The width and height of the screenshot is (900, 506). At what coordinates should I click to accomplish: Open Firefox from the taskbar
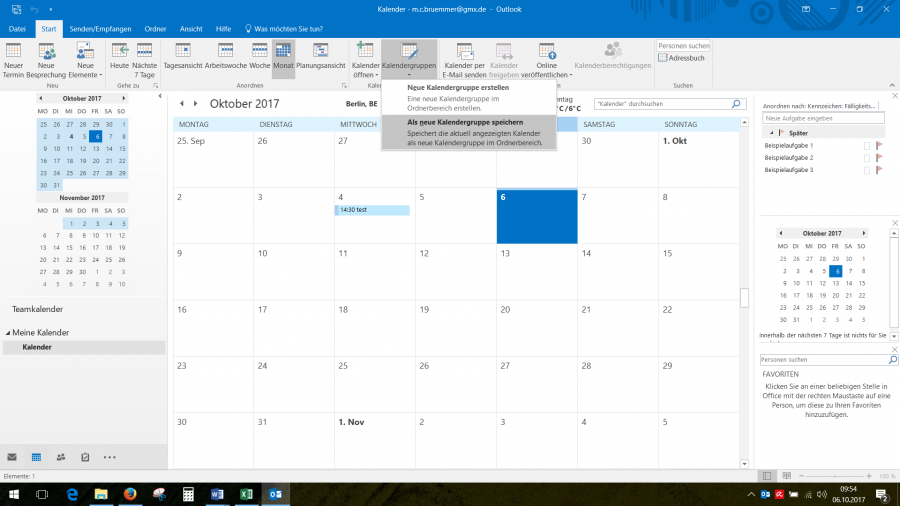pos(130,494)
